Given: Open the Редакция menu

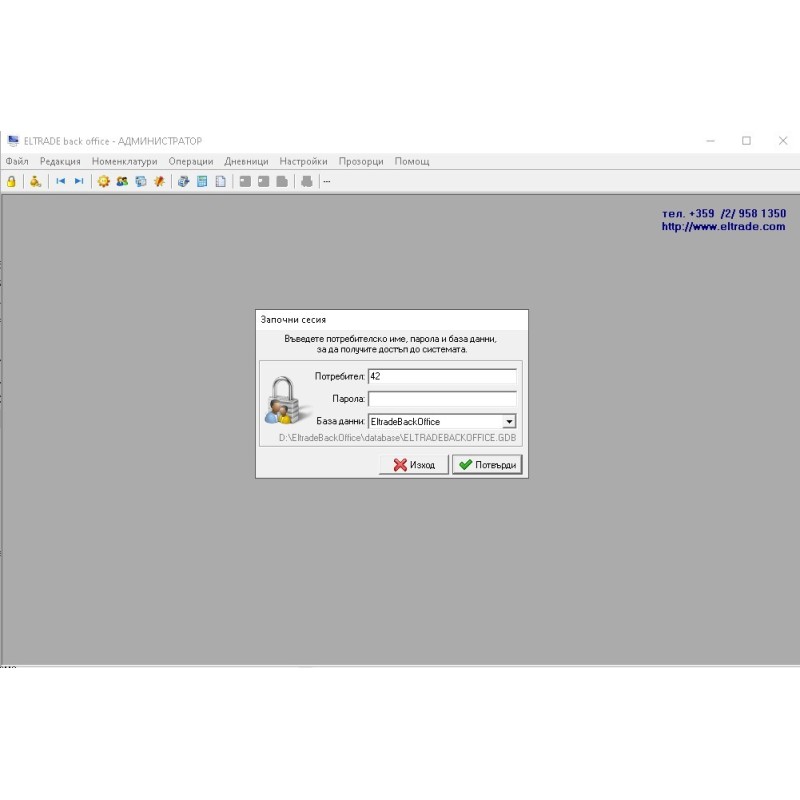Looking at the screenshot, I should click(60, 161).
